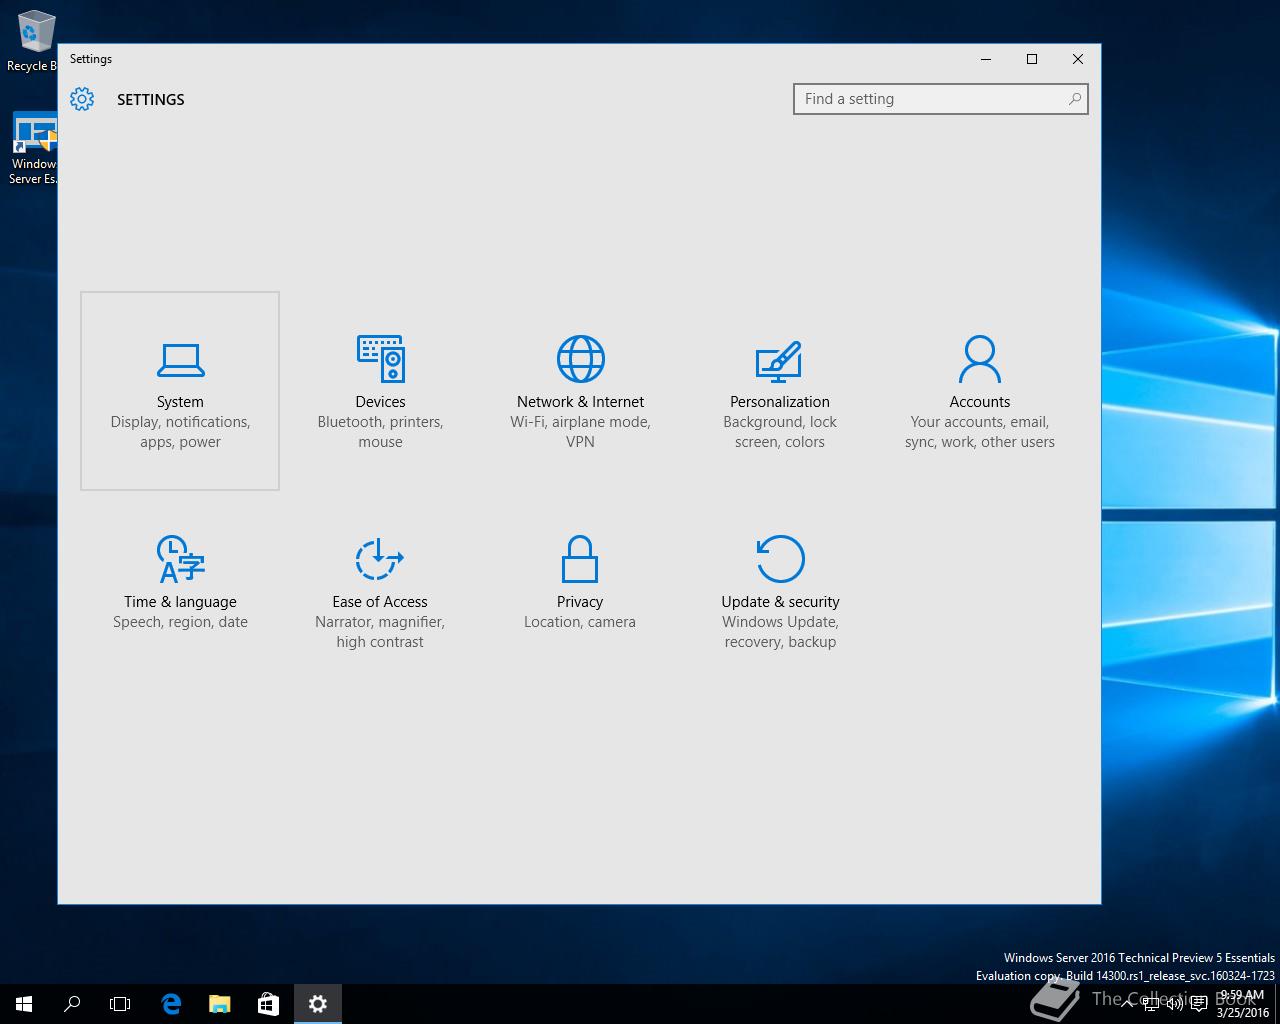This screenshot has height=1024, width=1280.
Task: Open Update & security refresh icon
Action: click(780, 559)
